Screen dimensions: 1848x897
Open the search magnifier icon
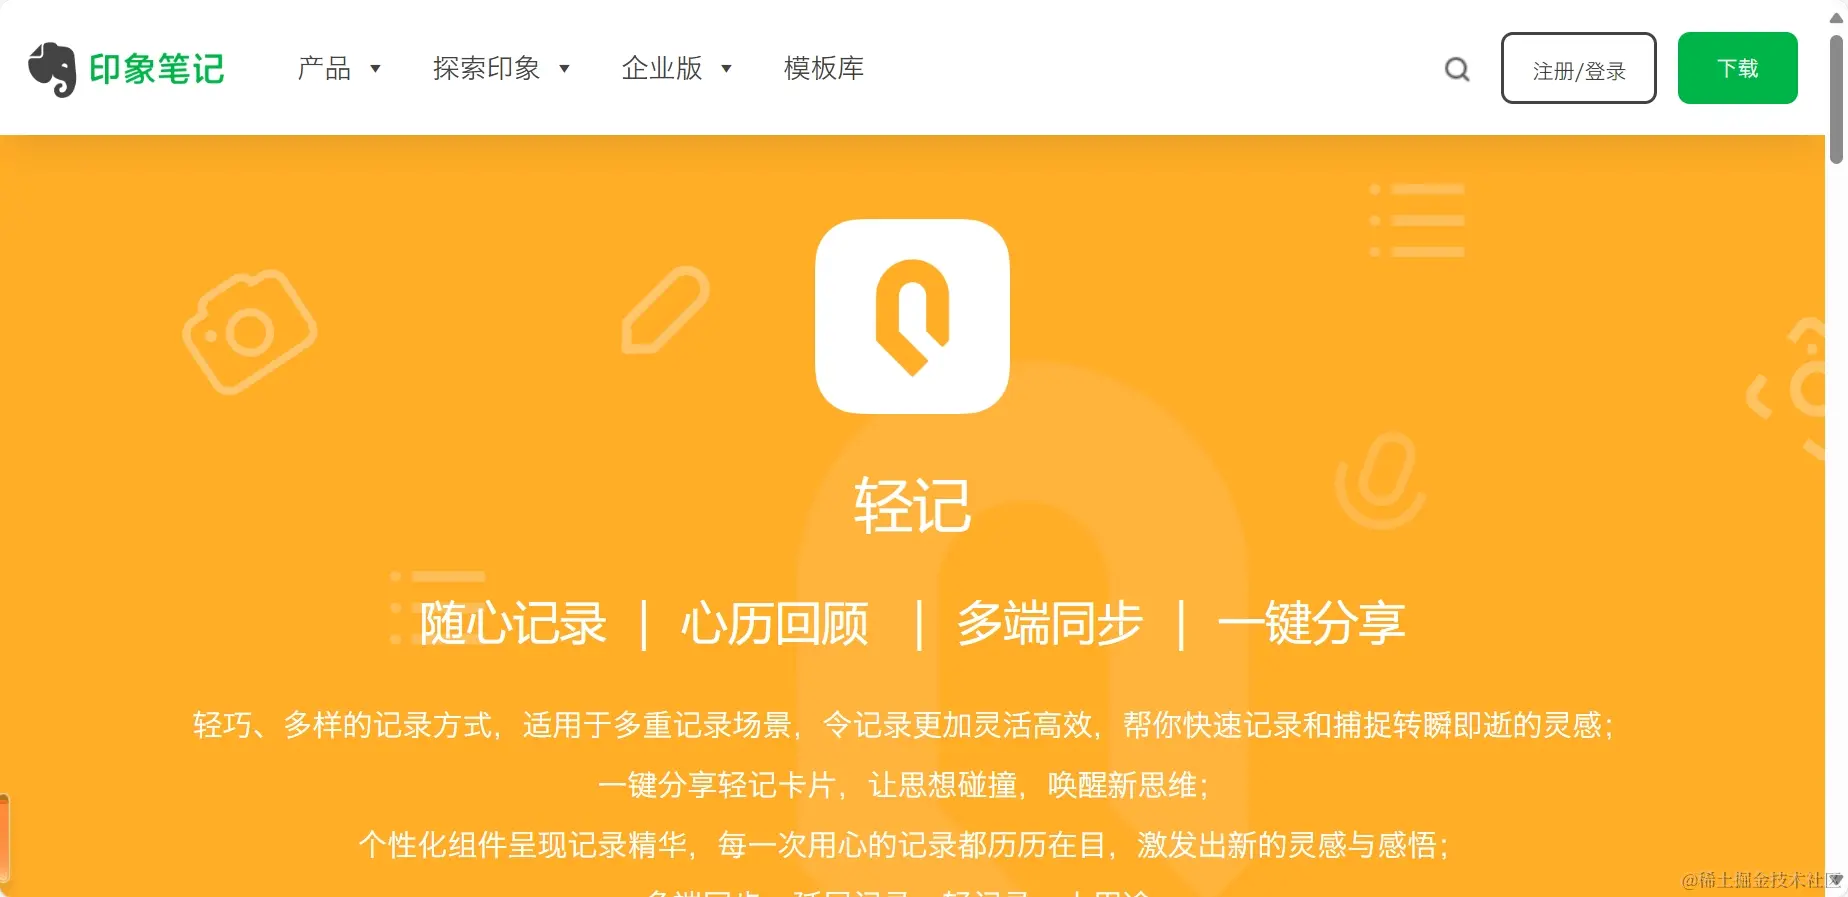click(x=1457, y=69)
